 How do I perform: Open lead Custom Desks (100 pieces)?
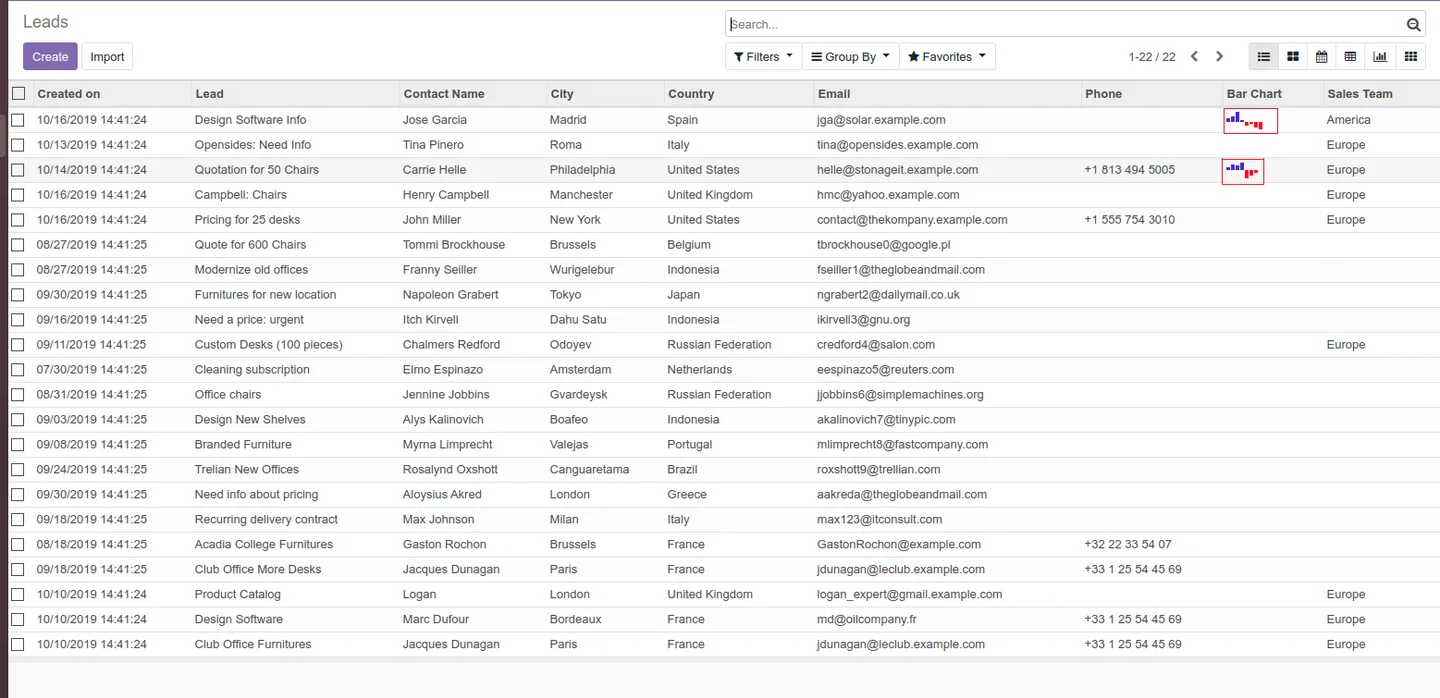tap(269, 345)
